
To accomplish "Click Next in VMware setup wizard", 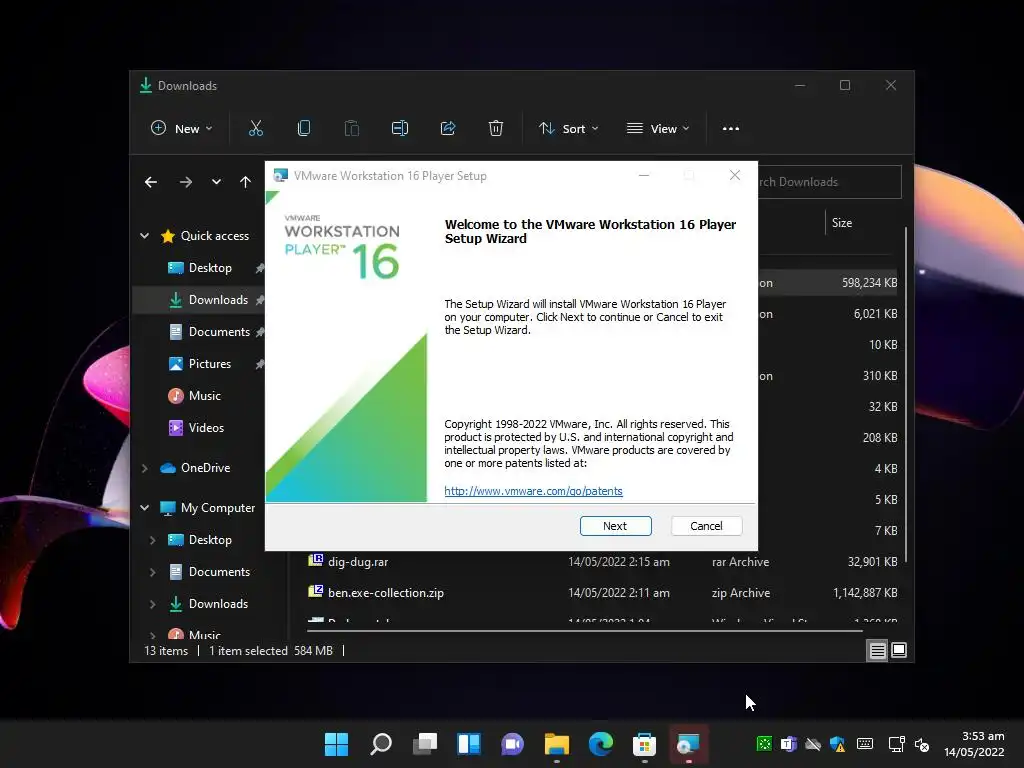I will tap(615, 526).
